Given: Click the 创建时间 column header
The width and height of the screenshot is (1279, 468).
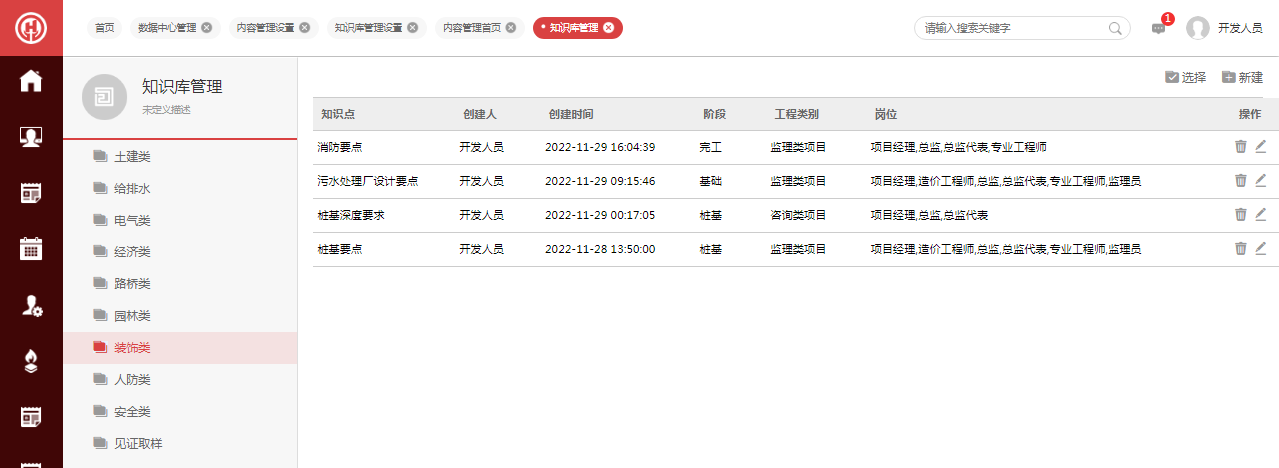Looking at the screenshot, I should [x=571, y=114].
